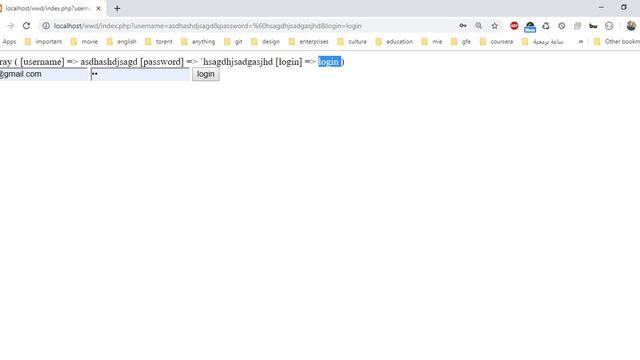This screenshot has height=360, width=640.
Task: Click the circular clock extension icon
Action: pos(562,26)
